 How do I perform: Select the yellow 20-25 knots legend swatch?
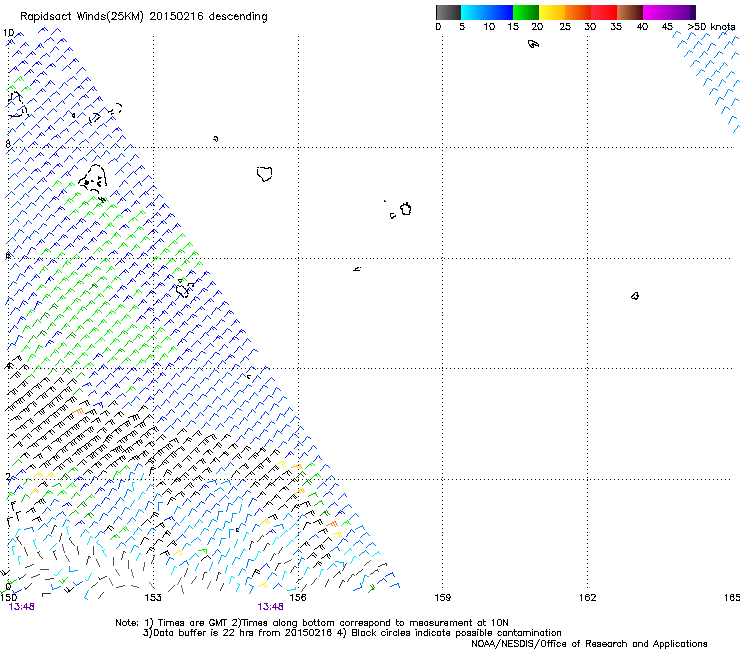pos(552,12)
